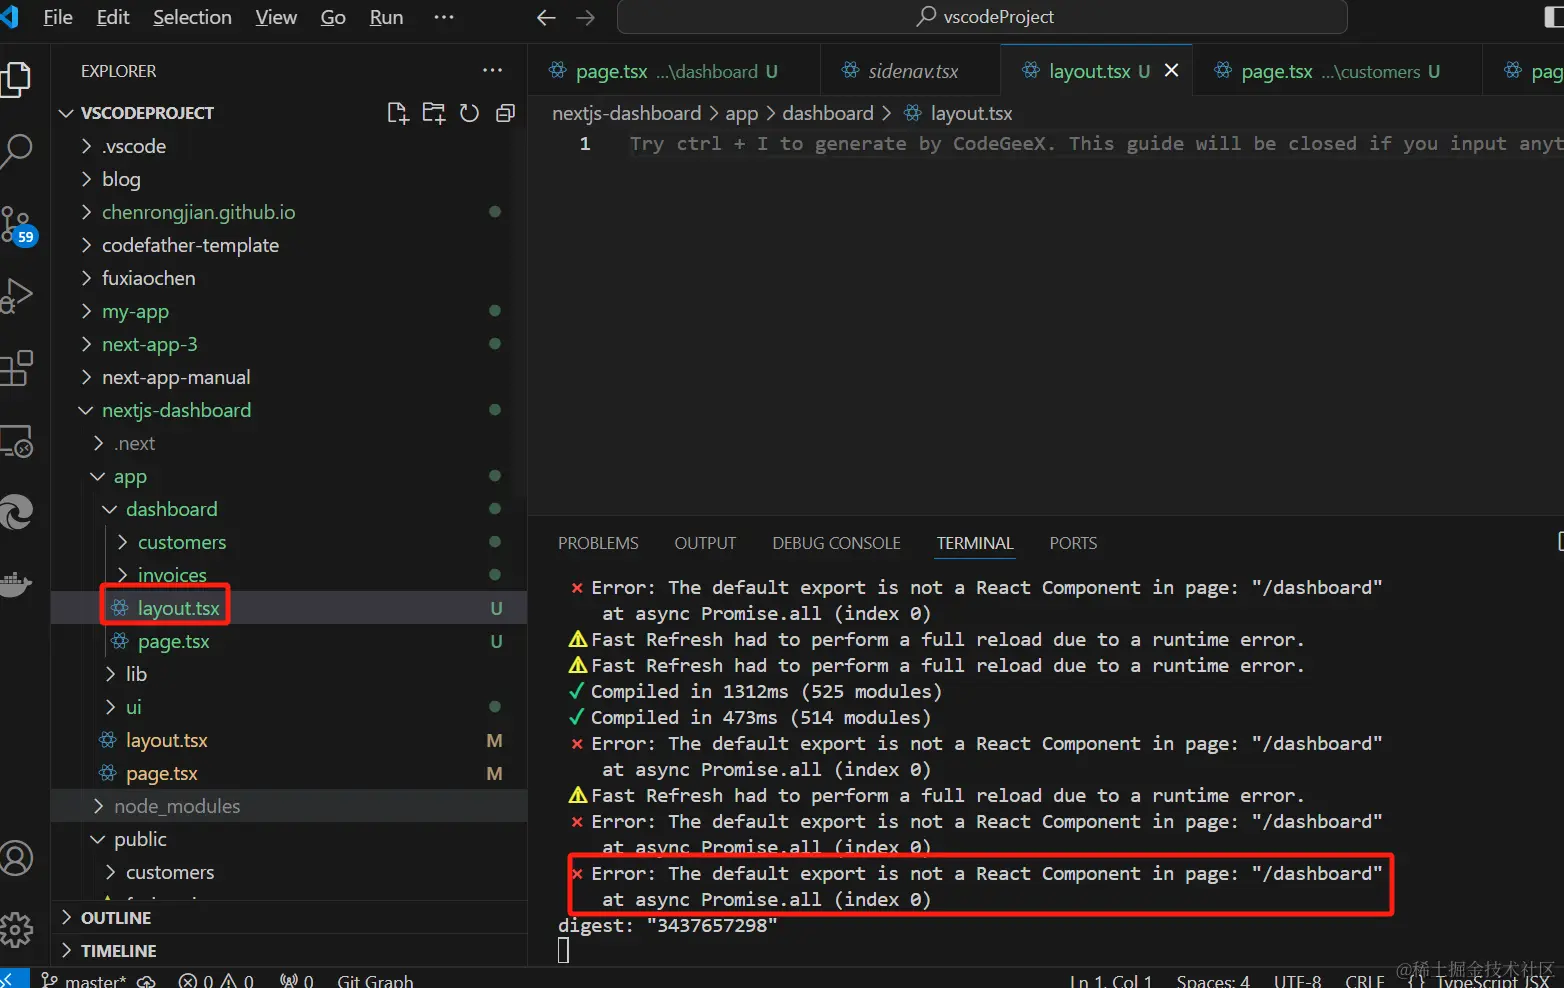The image size is (1564, 988).
Task: Expand the fuxiaochen folder
Action: (x=290, y=278)
